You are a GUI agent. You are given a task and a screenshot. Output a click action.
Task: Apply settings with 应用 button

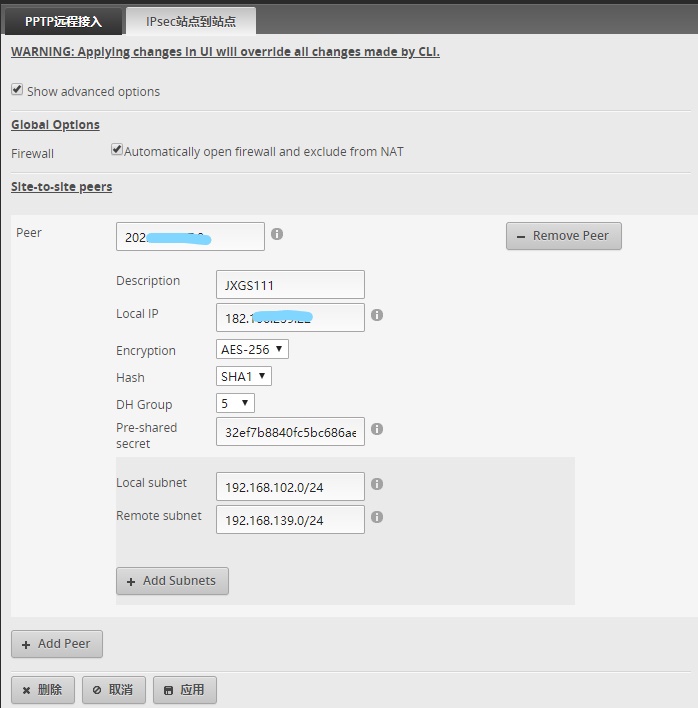(x=185, y=690)
